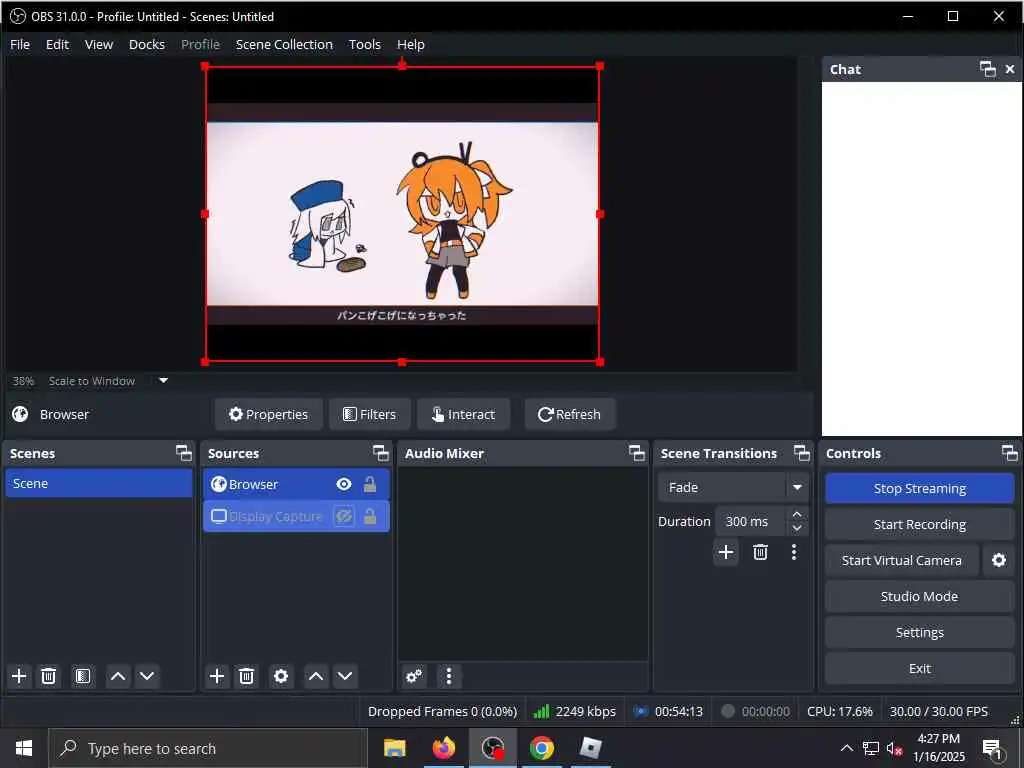Screen dimensions: 1024x768
Task: Open Filters for Browser source
Action: coord(370,414)
